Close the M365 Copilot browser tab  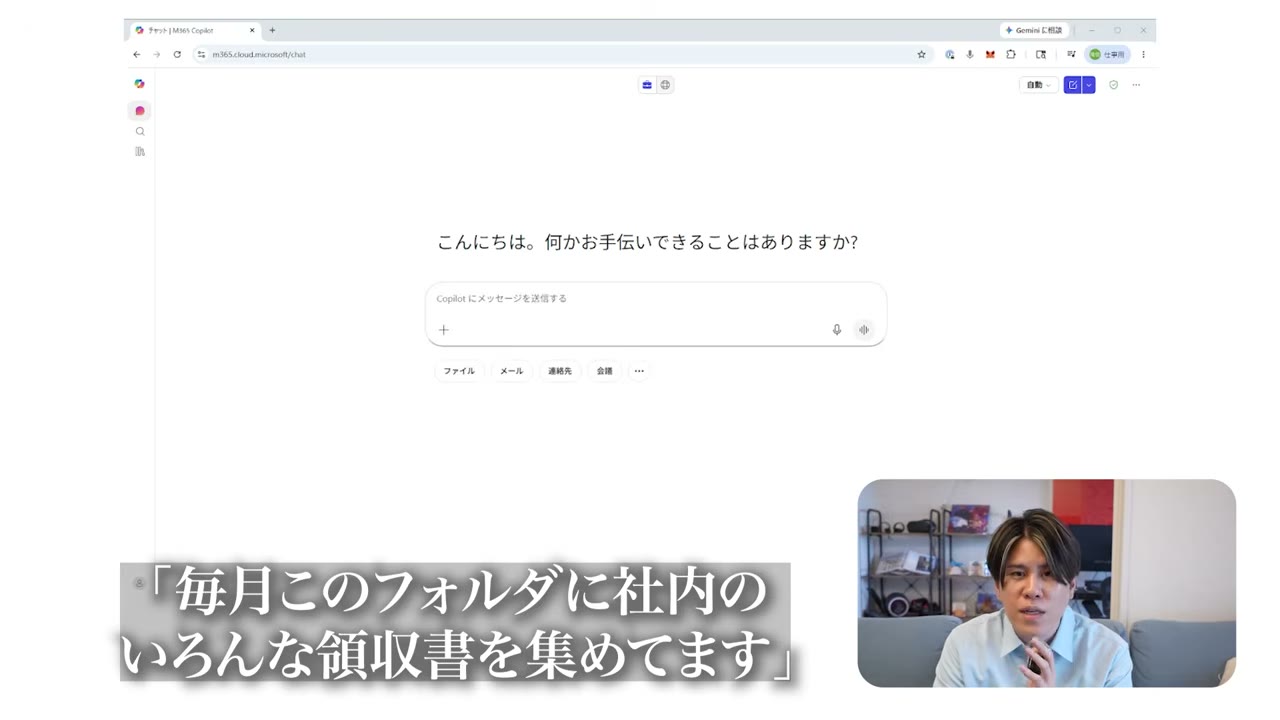point(252,30)
